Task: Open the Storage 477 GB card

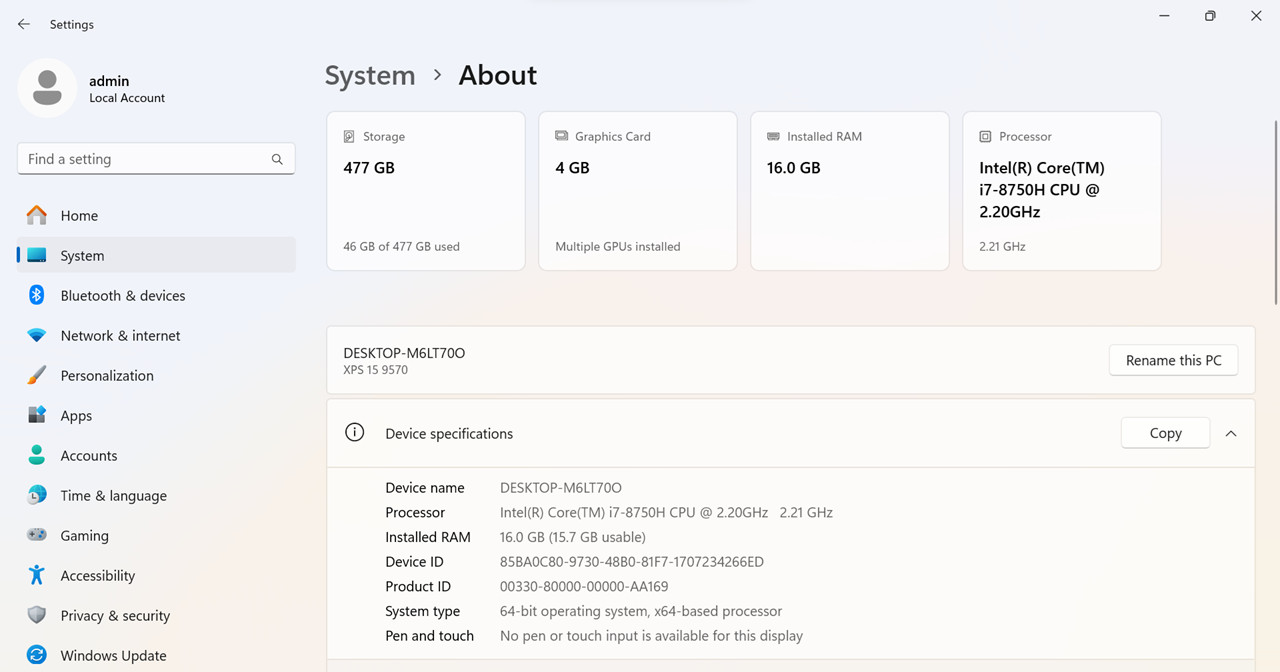Action: [426, 191]
